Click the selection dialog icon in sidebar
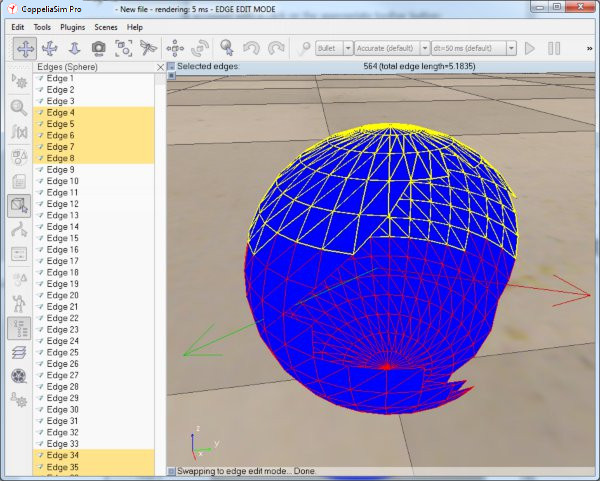This screenshot has height=481, width=600. click(19, 254)
